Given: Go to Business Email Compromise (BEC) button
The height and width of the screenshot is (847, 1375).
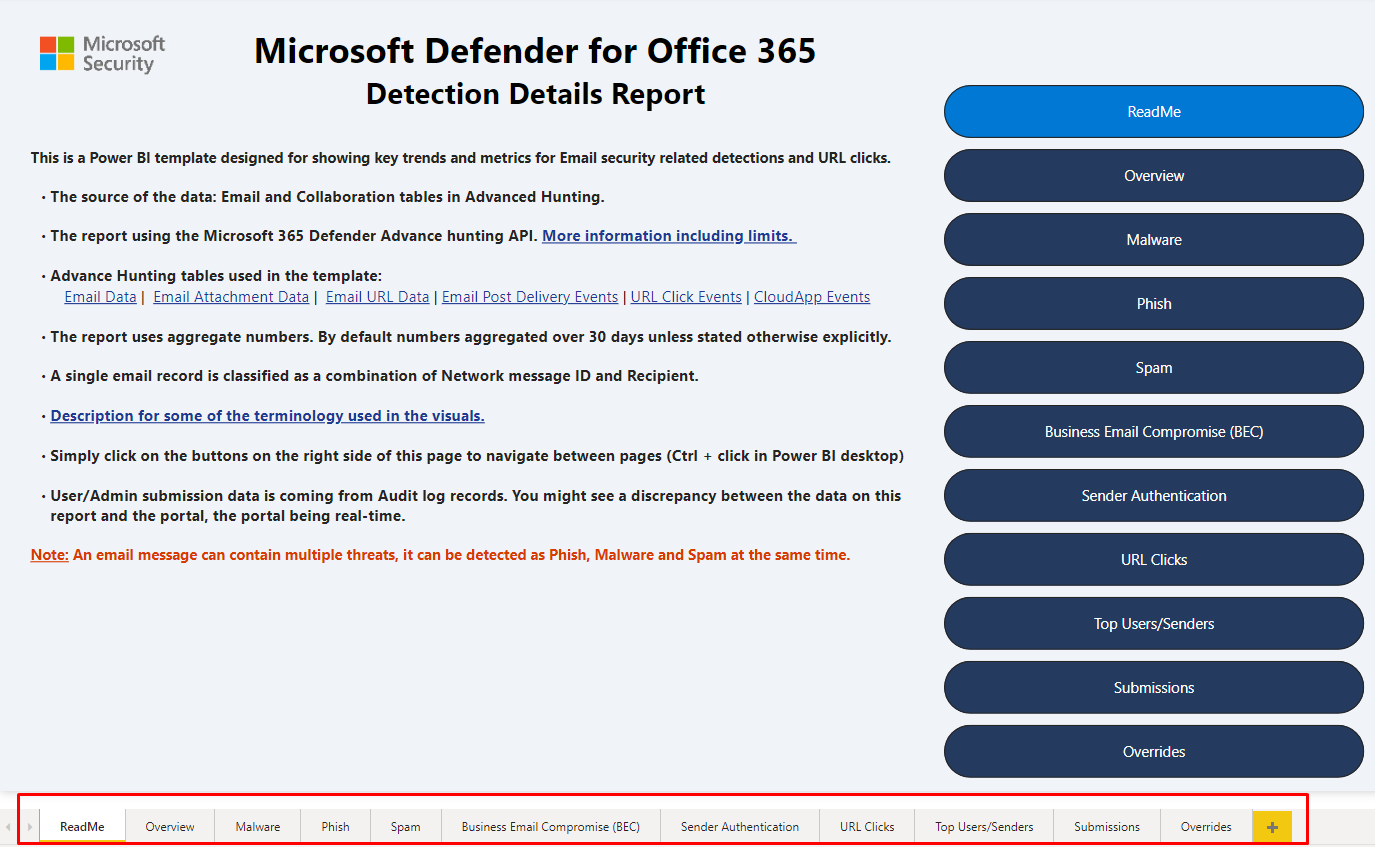Looking at the screenshot, I should coord(1153,432).
